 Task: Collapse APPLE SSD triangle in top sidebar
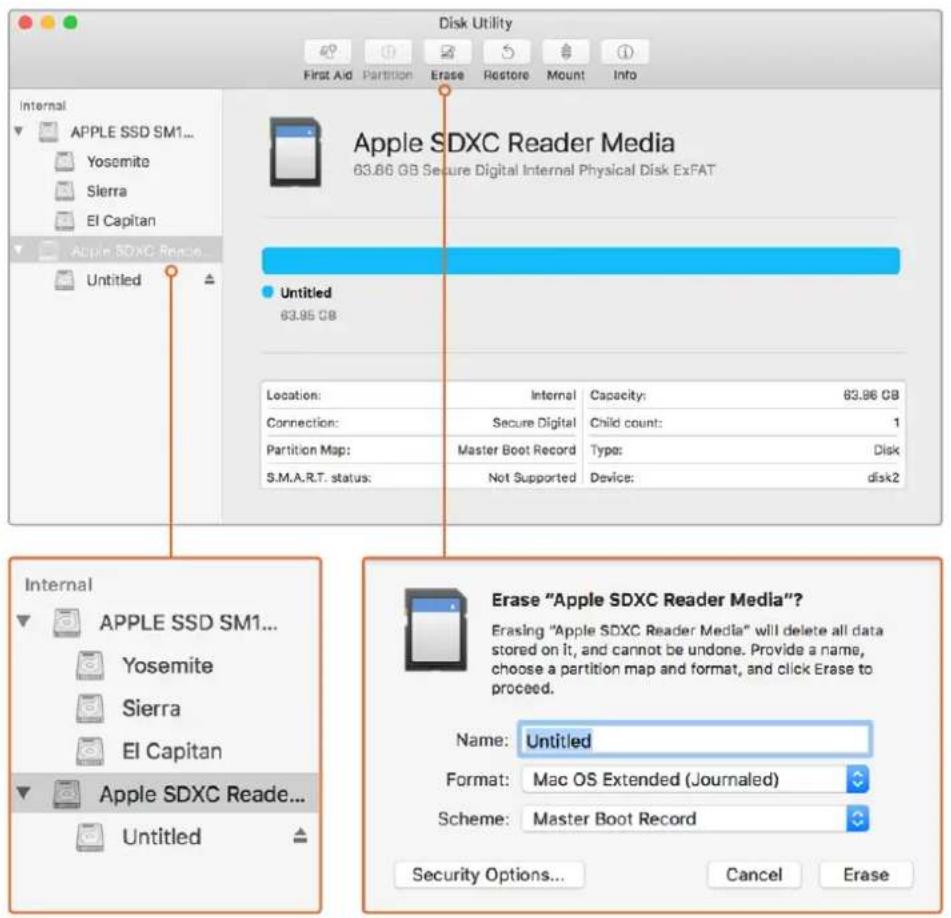click(19, 131)
